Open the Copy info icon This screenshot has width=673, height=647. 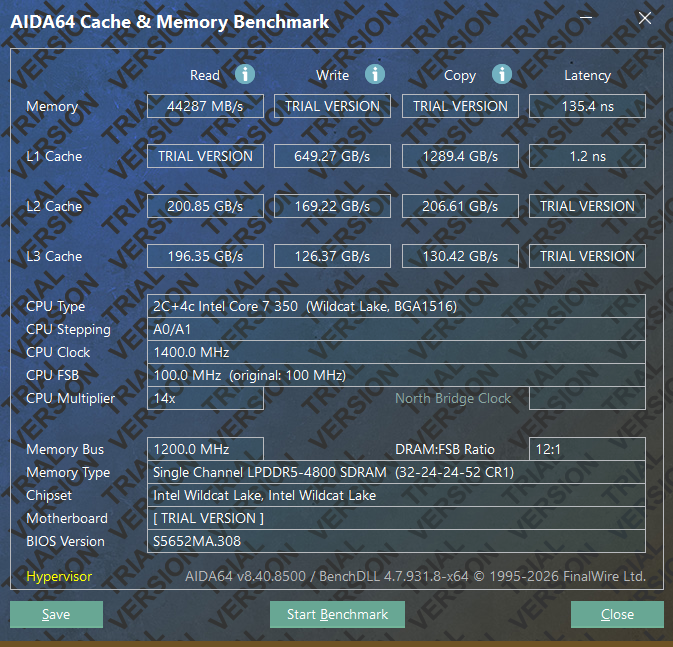click(502, 74)
